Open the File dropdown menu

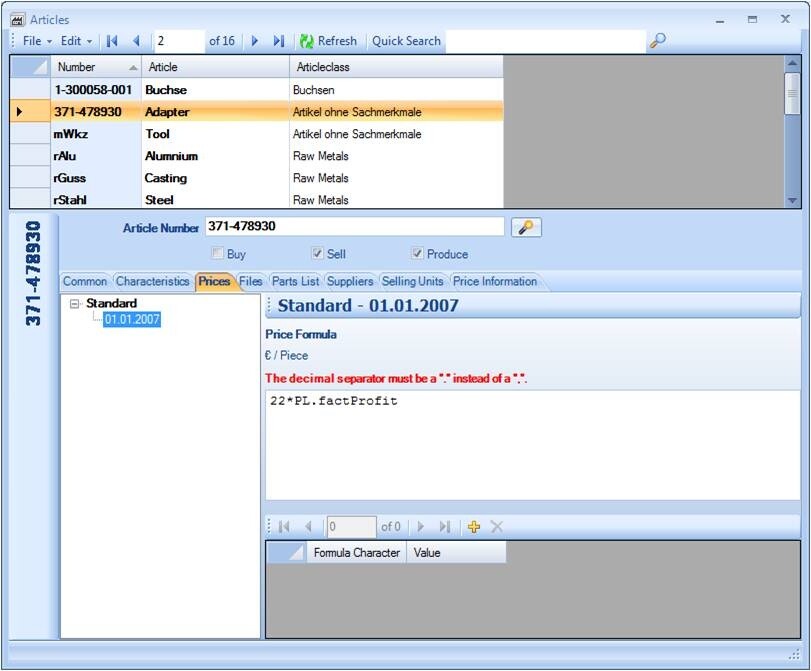pyautogui.click(x=37, y=41)
